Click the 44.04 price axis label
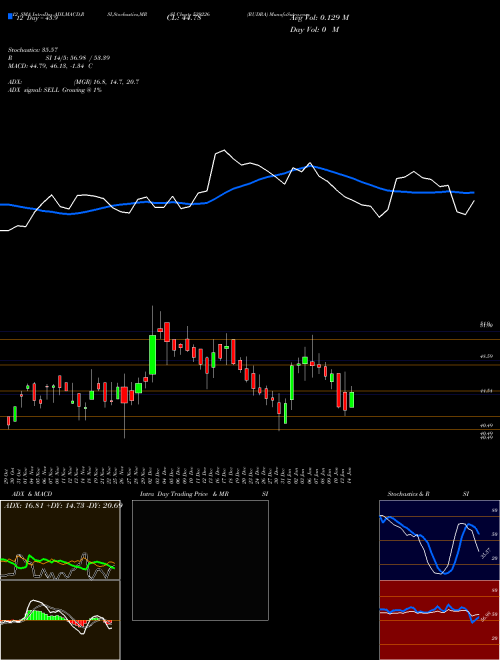 [x=487, y=391]
